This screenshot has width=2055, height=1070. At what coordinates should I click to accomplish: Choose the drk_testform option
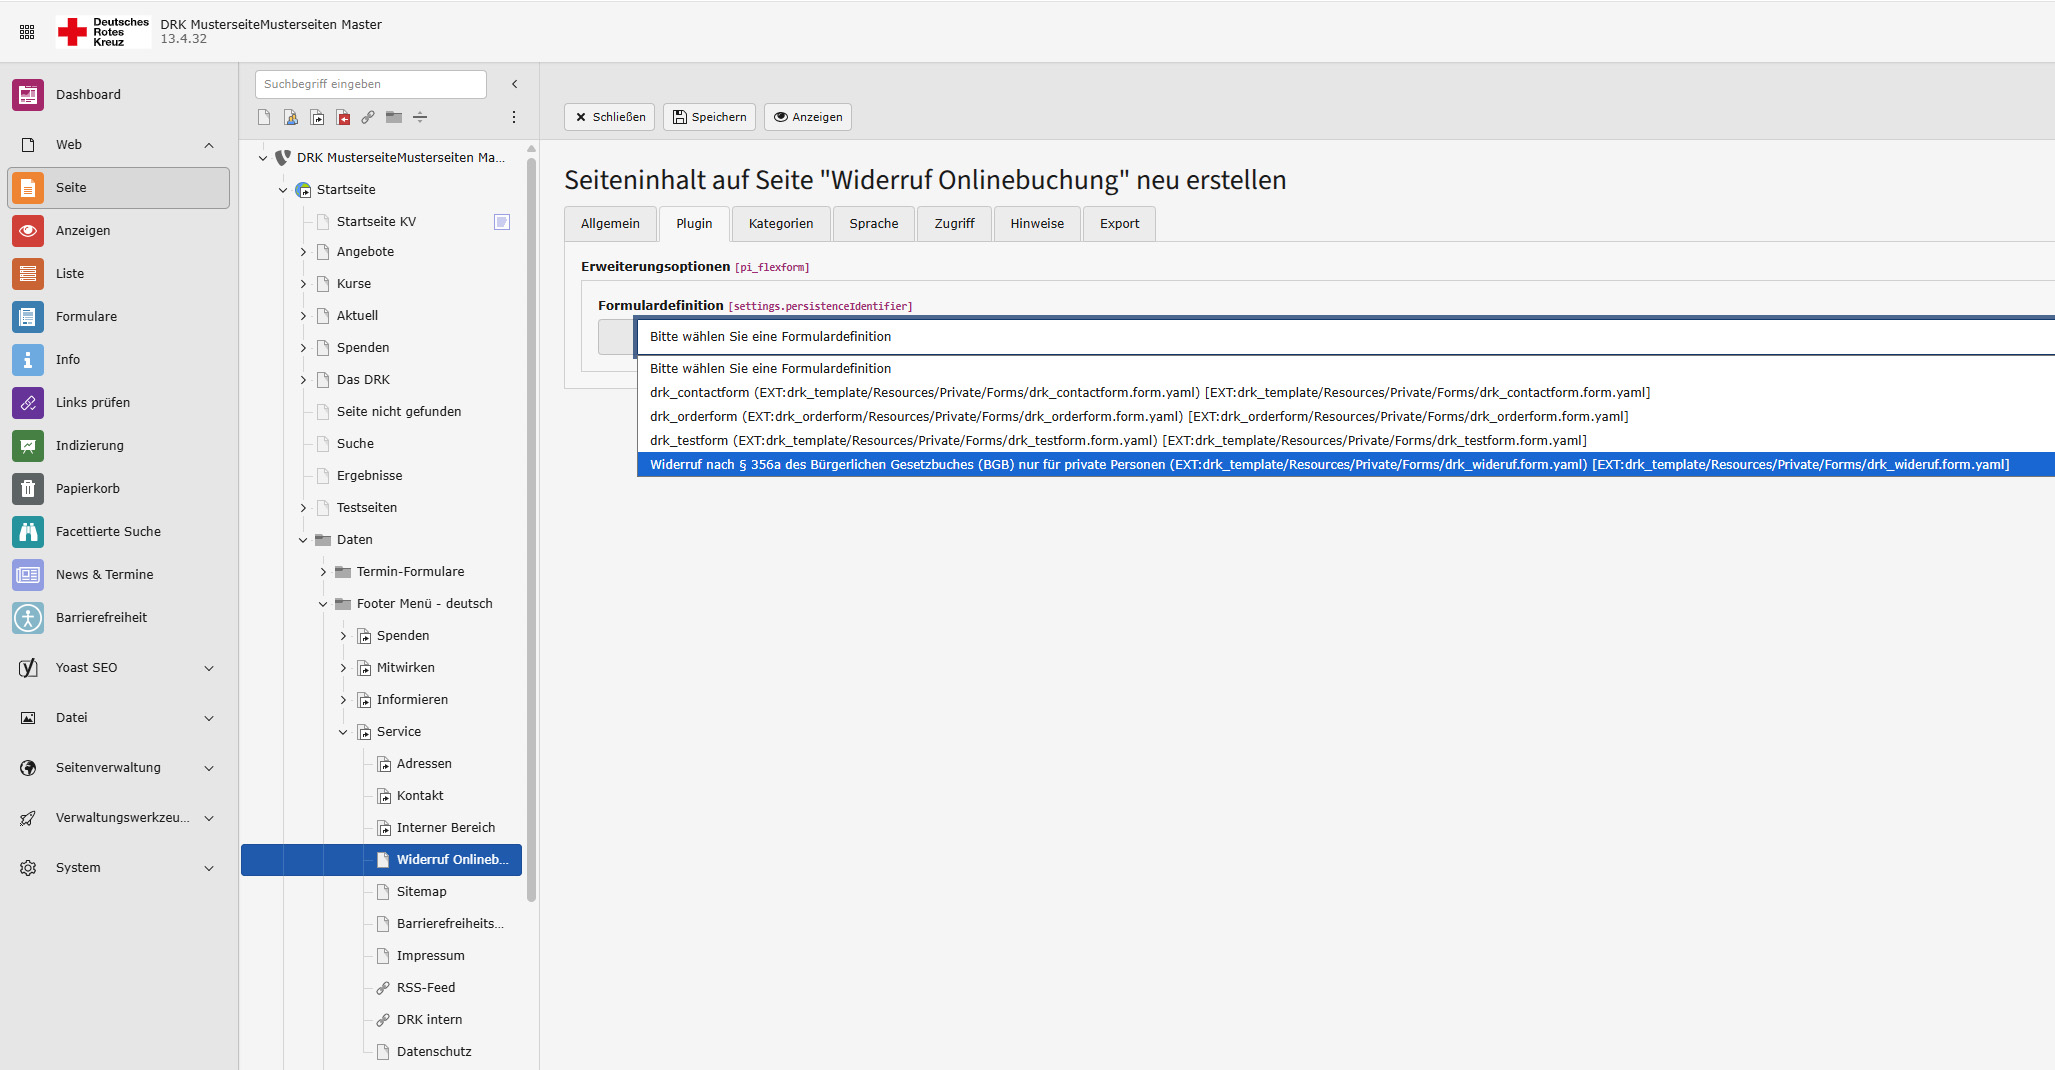tap(1345, 441)
